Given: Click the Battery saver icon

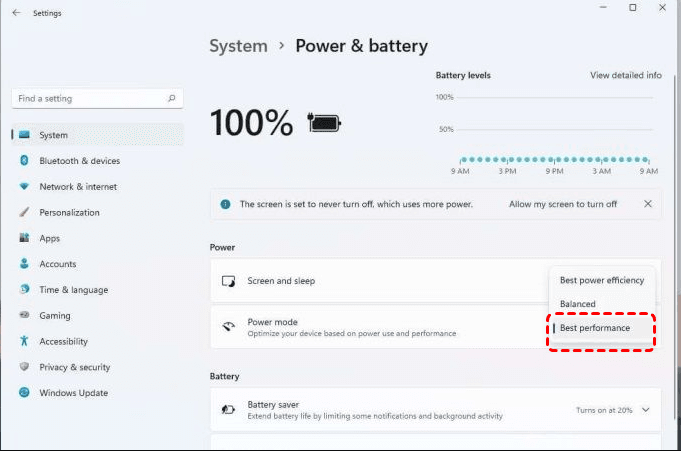Looking at the screenshot, I should pos(228,410).
